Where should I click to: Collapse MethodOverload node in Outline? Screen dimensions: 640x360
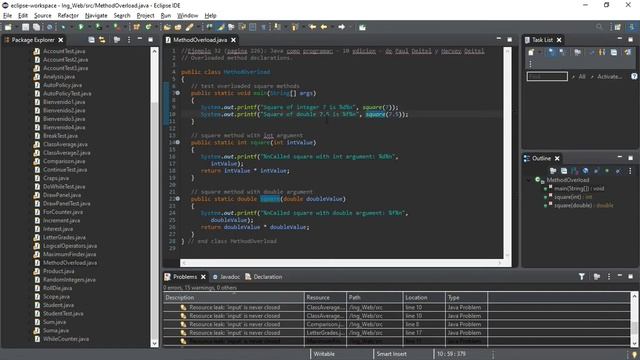(529, 180)
